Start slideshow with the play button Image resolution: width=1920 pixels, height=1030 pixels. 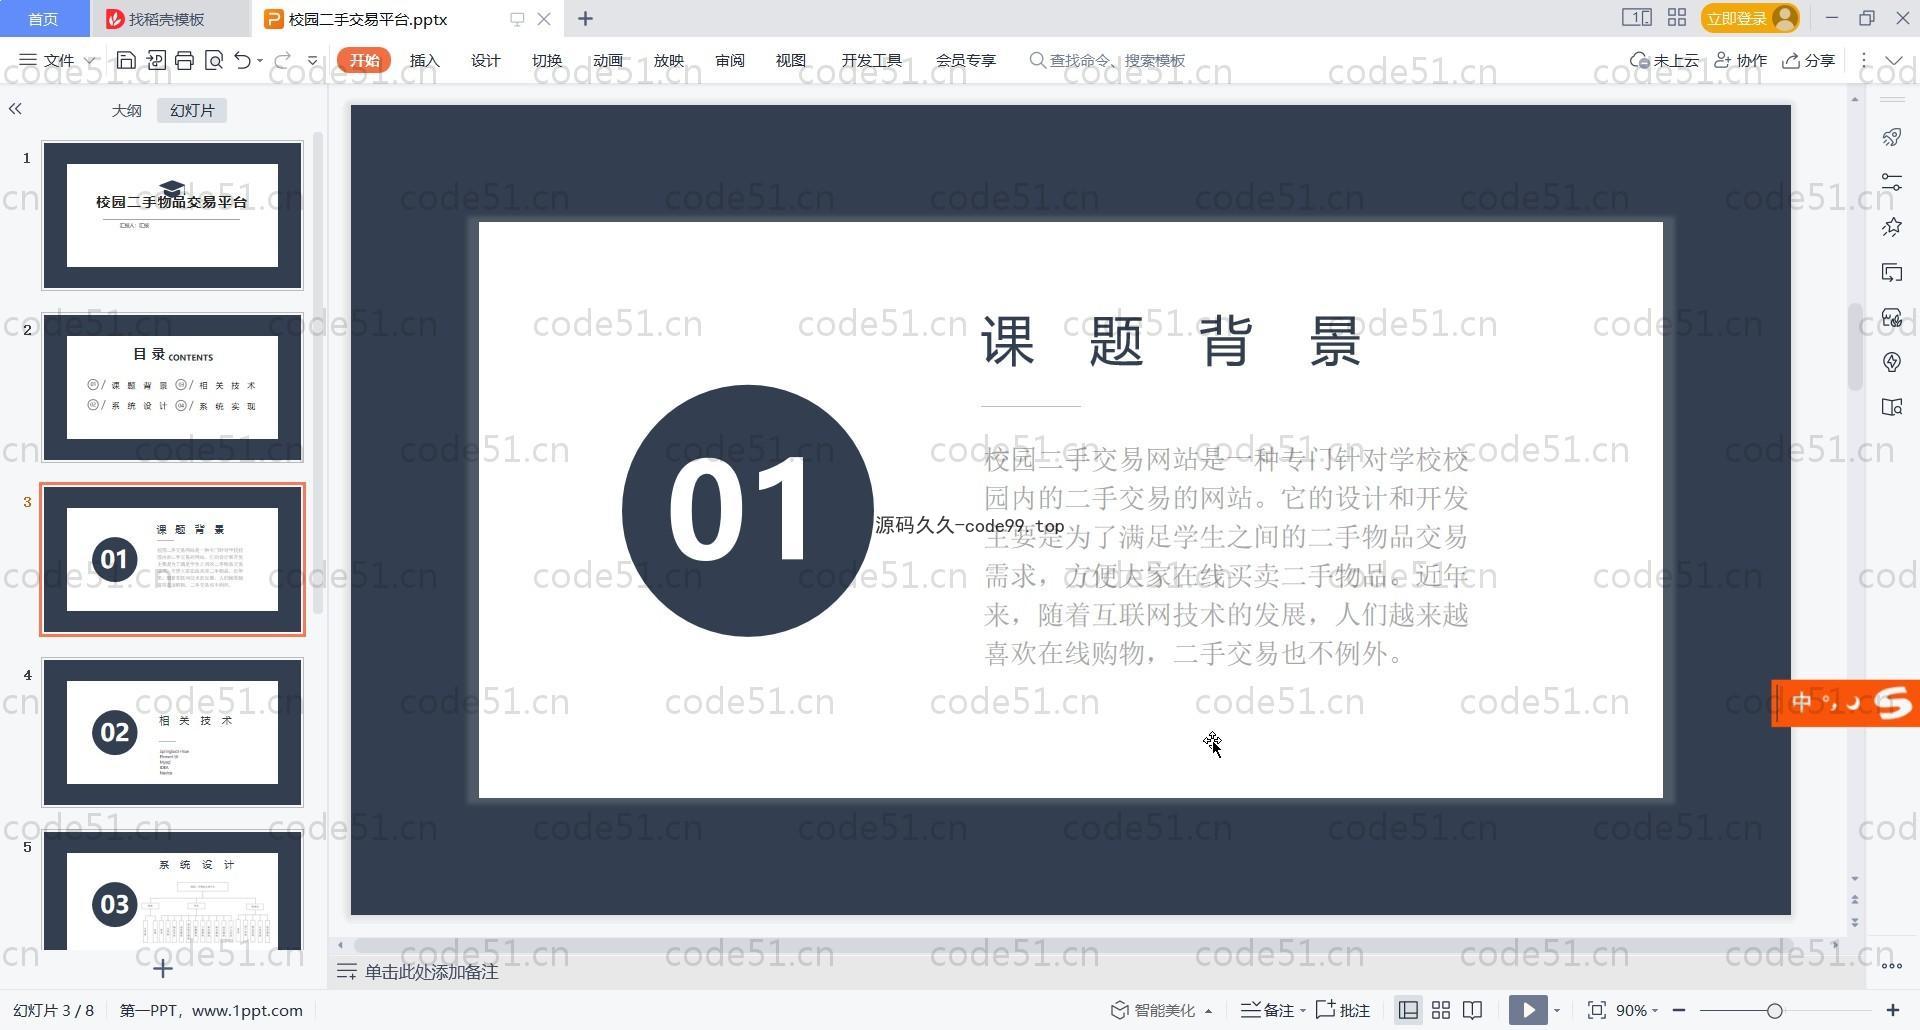(1528, 1010)
